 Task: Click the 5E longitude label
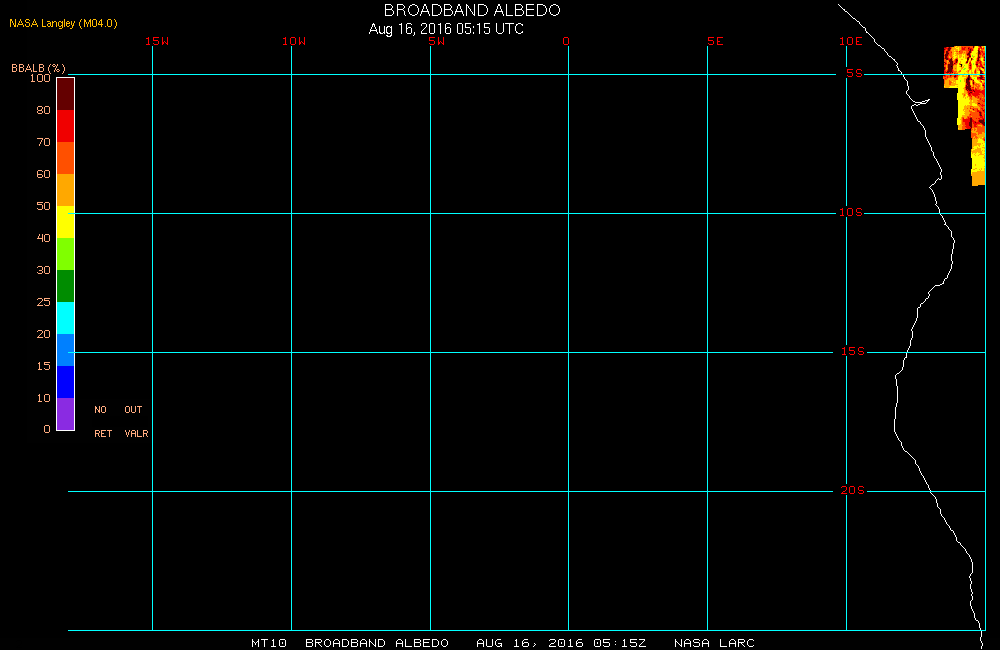click(715, 41)
